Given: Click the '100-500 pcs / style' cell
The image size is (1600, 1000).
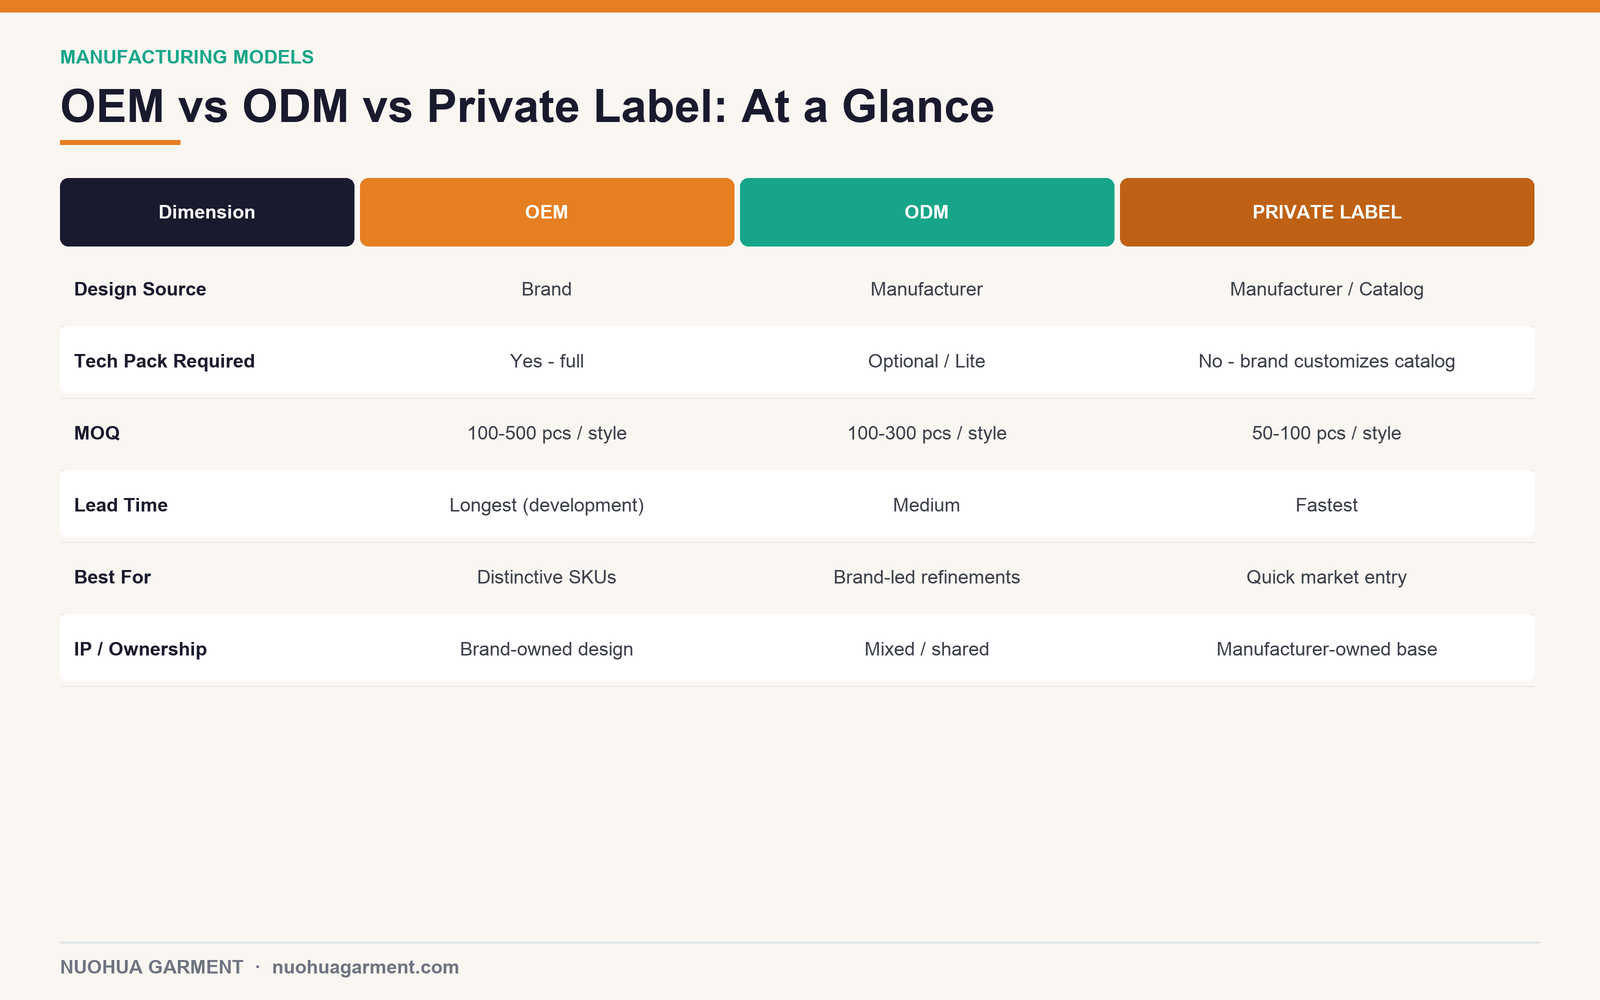Looking at the screenshot, I should pyautogui.click(x=547, y=433).
